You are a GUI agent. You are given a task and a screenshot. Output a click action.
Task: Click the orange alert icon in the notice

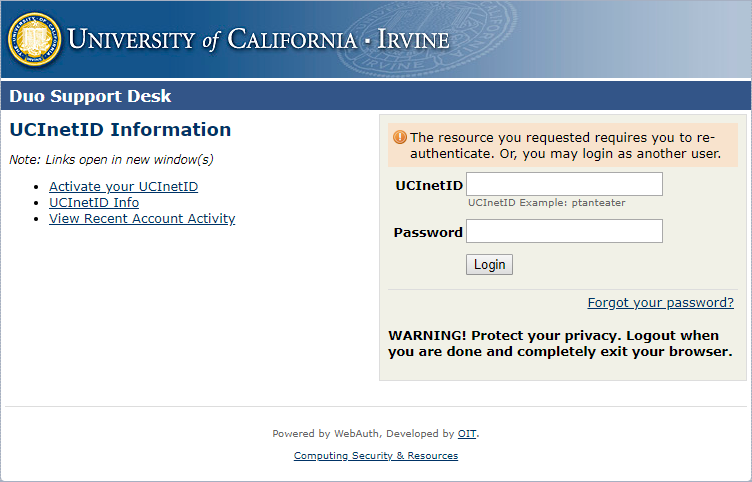[399, 137]
